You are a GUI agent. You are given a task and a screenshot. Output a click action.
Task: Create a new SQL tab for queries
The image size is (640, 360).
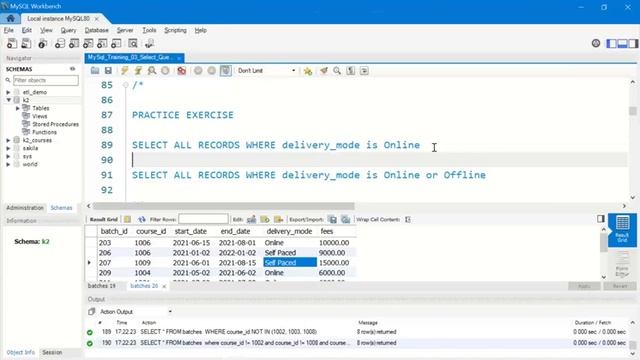[12, 43]
